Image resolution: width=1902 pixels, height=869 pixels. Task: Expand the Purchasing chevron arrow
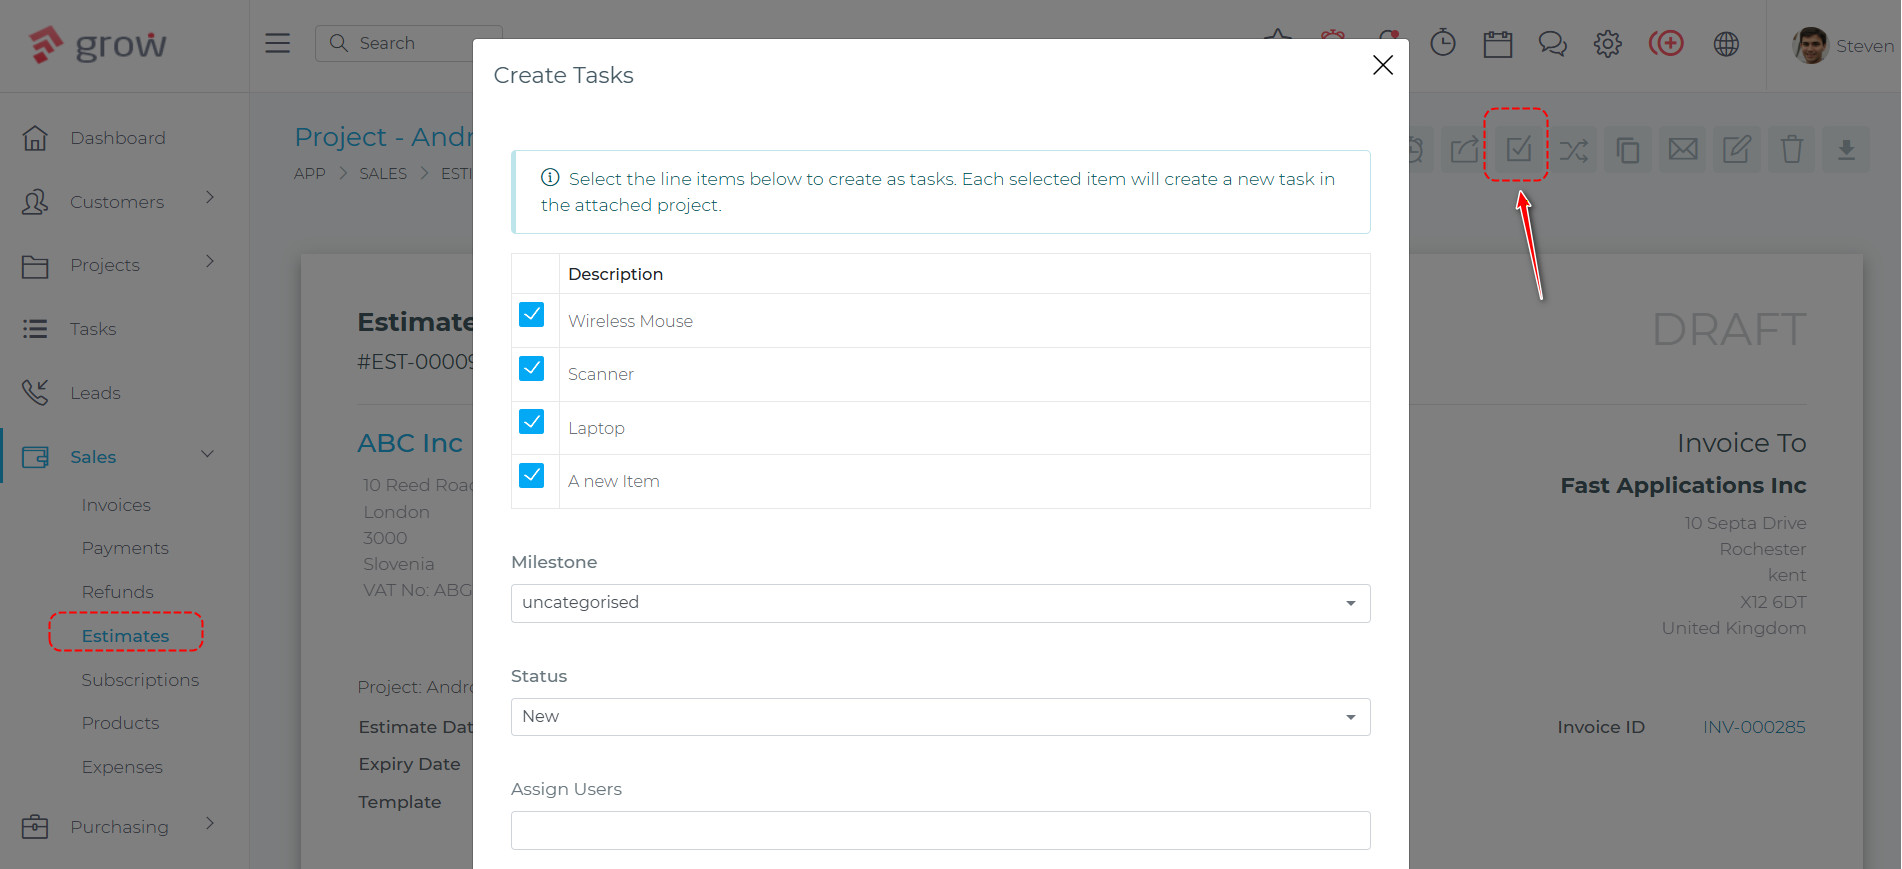pyautogui.click(x=210, y=823)
